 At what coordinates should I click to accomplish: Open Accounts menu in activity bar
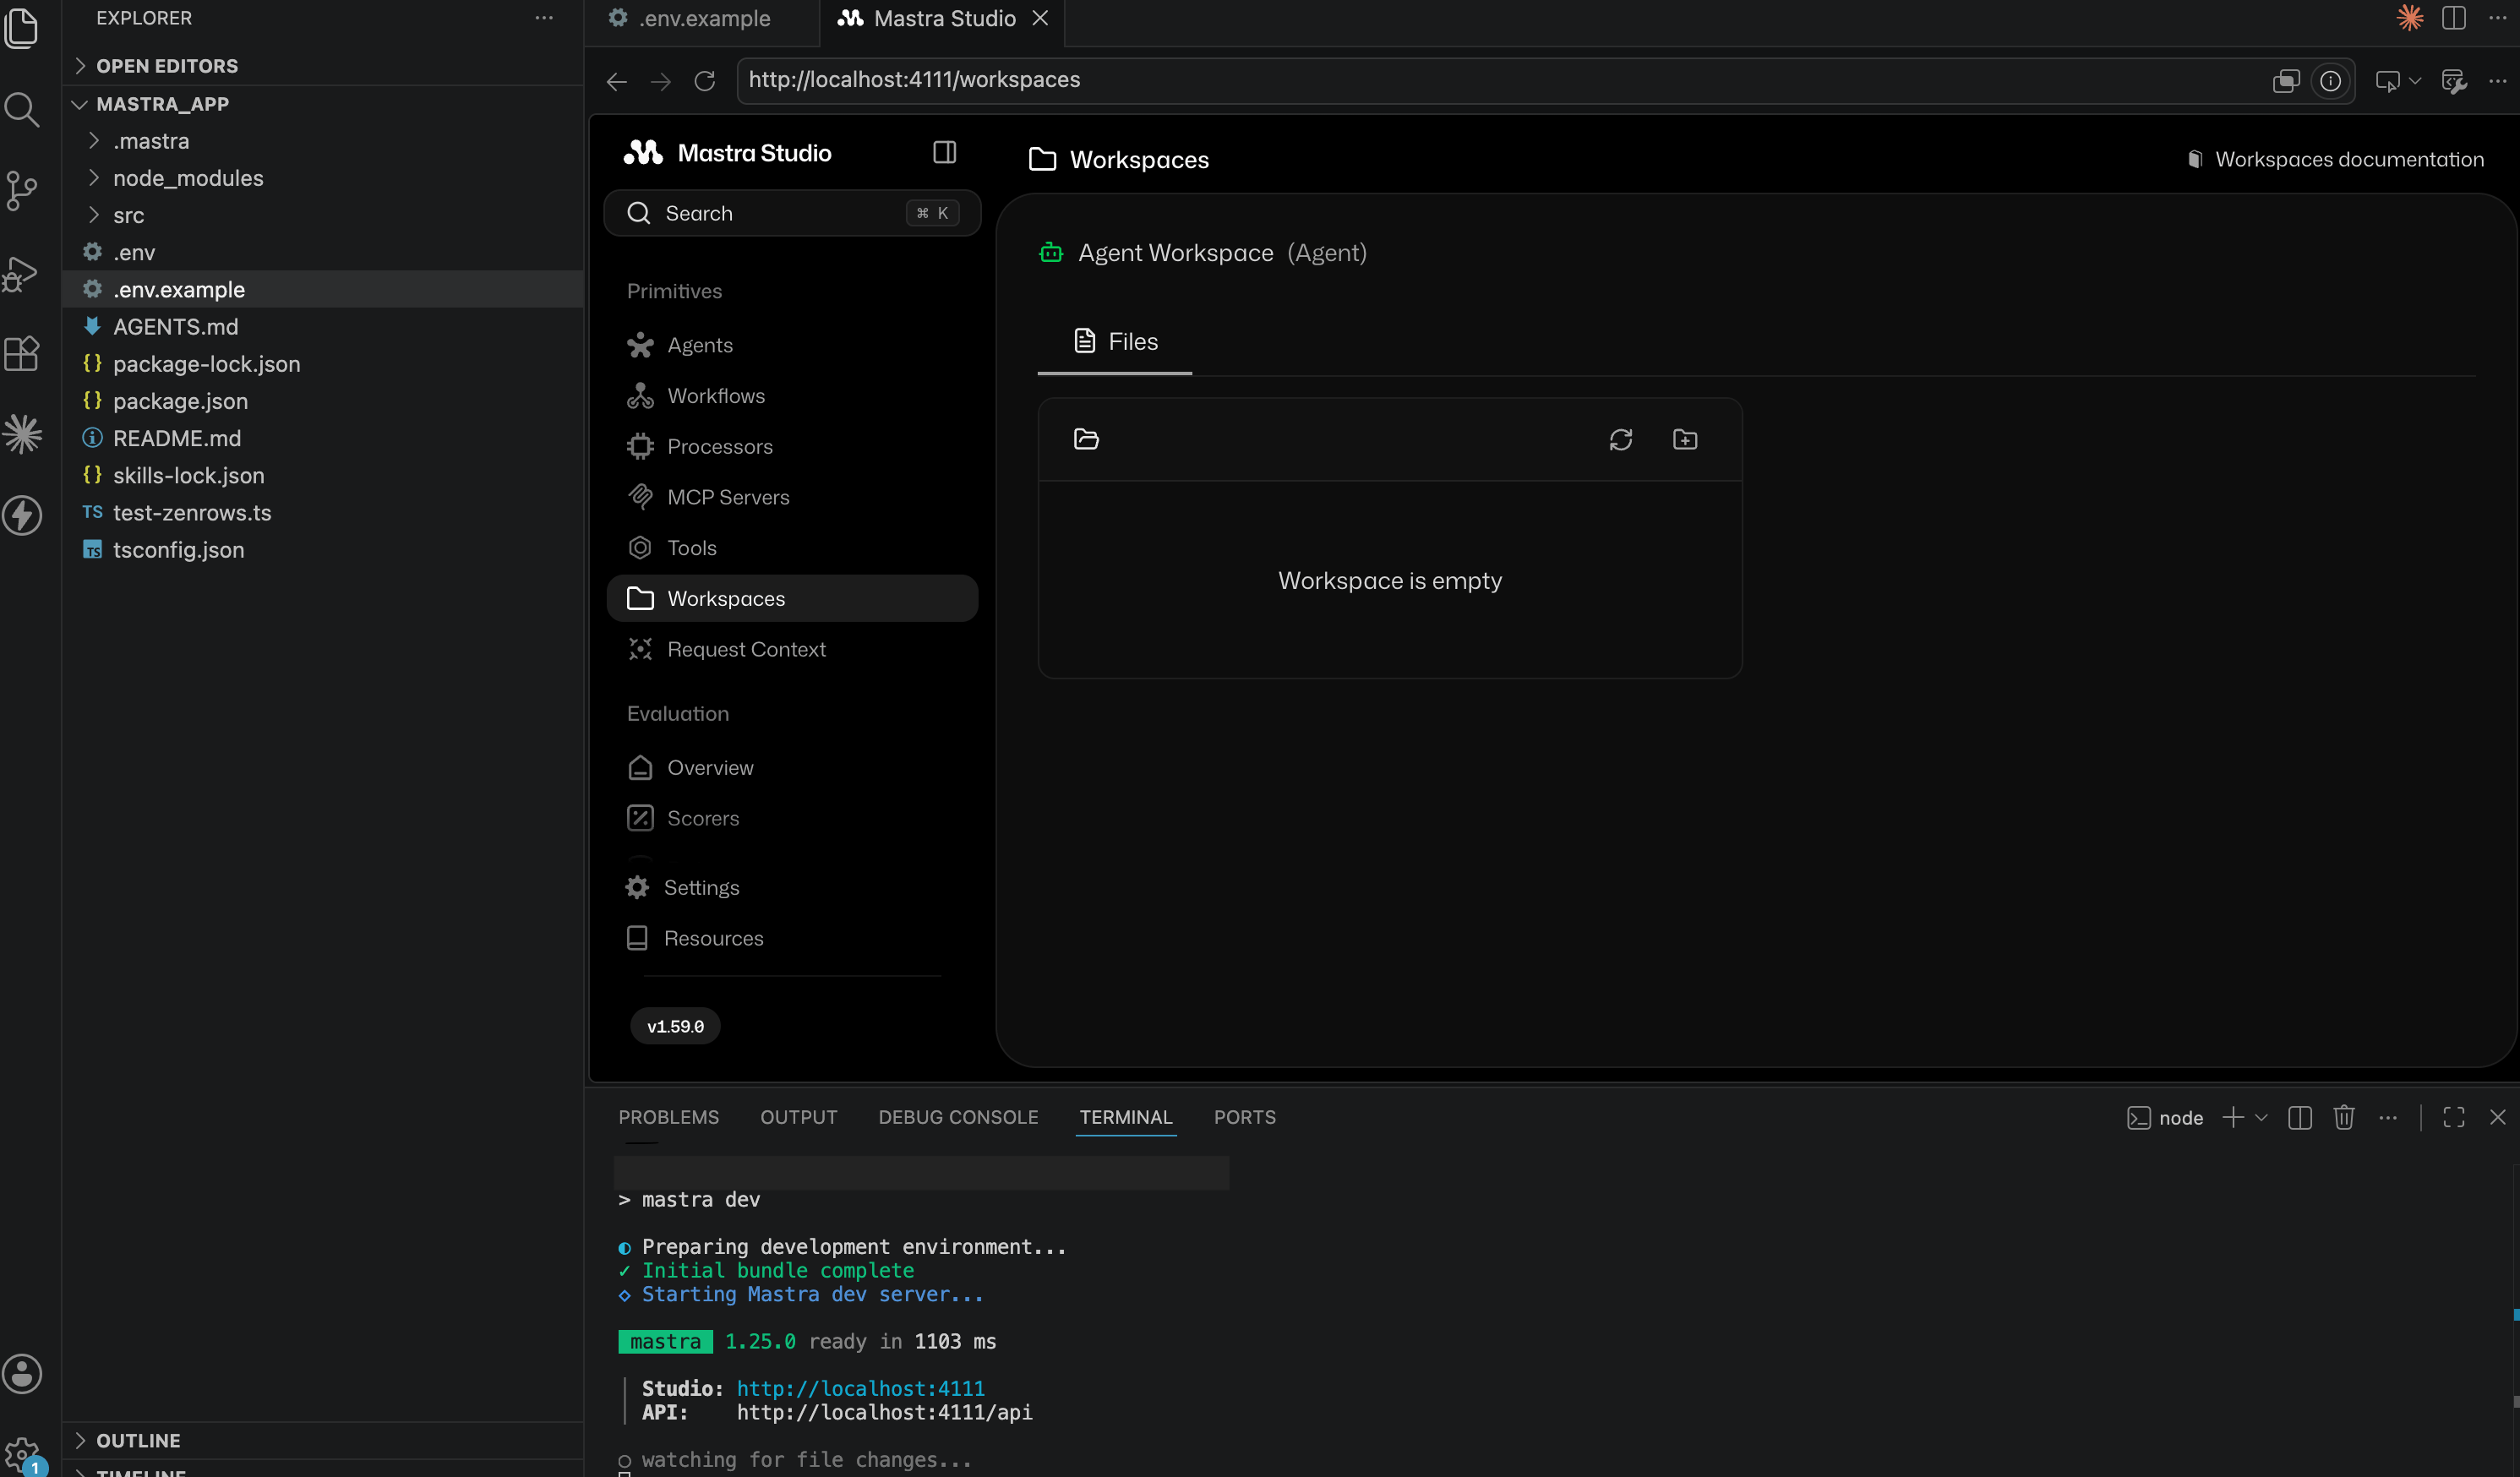22,1373
